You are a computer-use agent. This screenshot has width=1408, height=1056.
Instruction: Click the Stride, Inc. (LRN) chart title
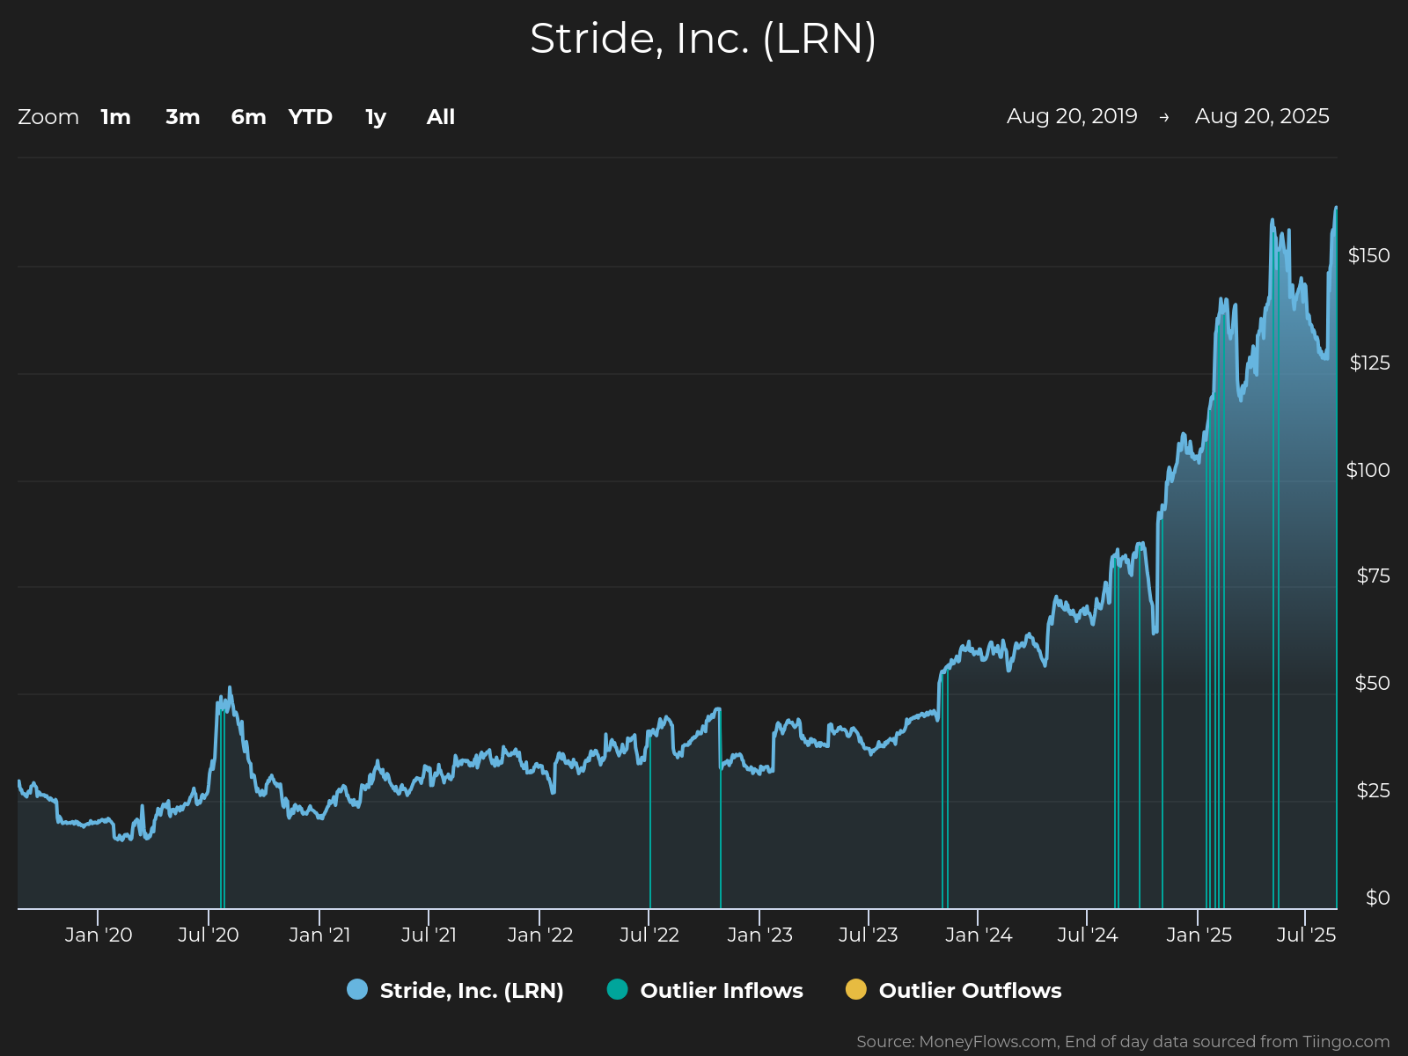click(x=703, y=39)
